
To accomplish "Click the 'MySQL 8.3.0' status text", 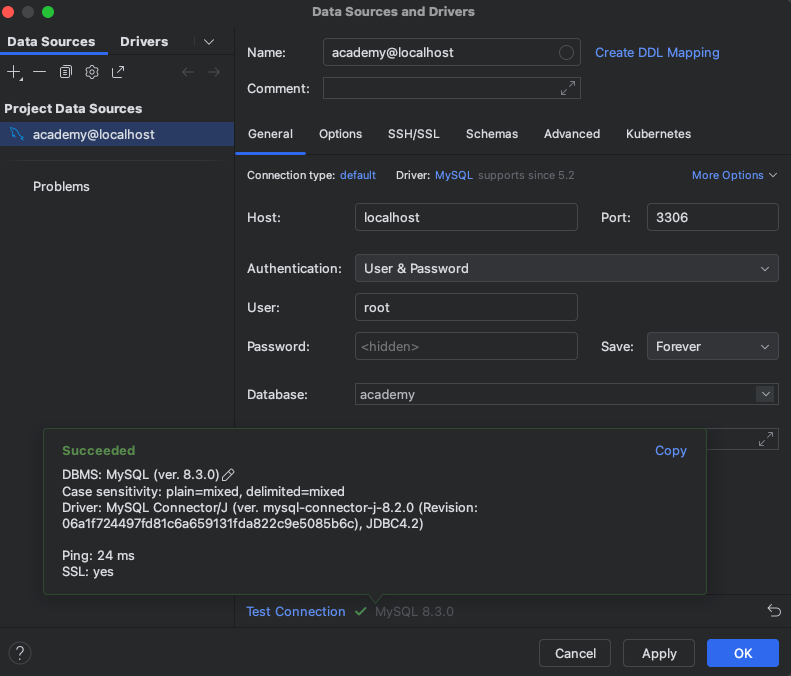I will (x=414, y=611).
